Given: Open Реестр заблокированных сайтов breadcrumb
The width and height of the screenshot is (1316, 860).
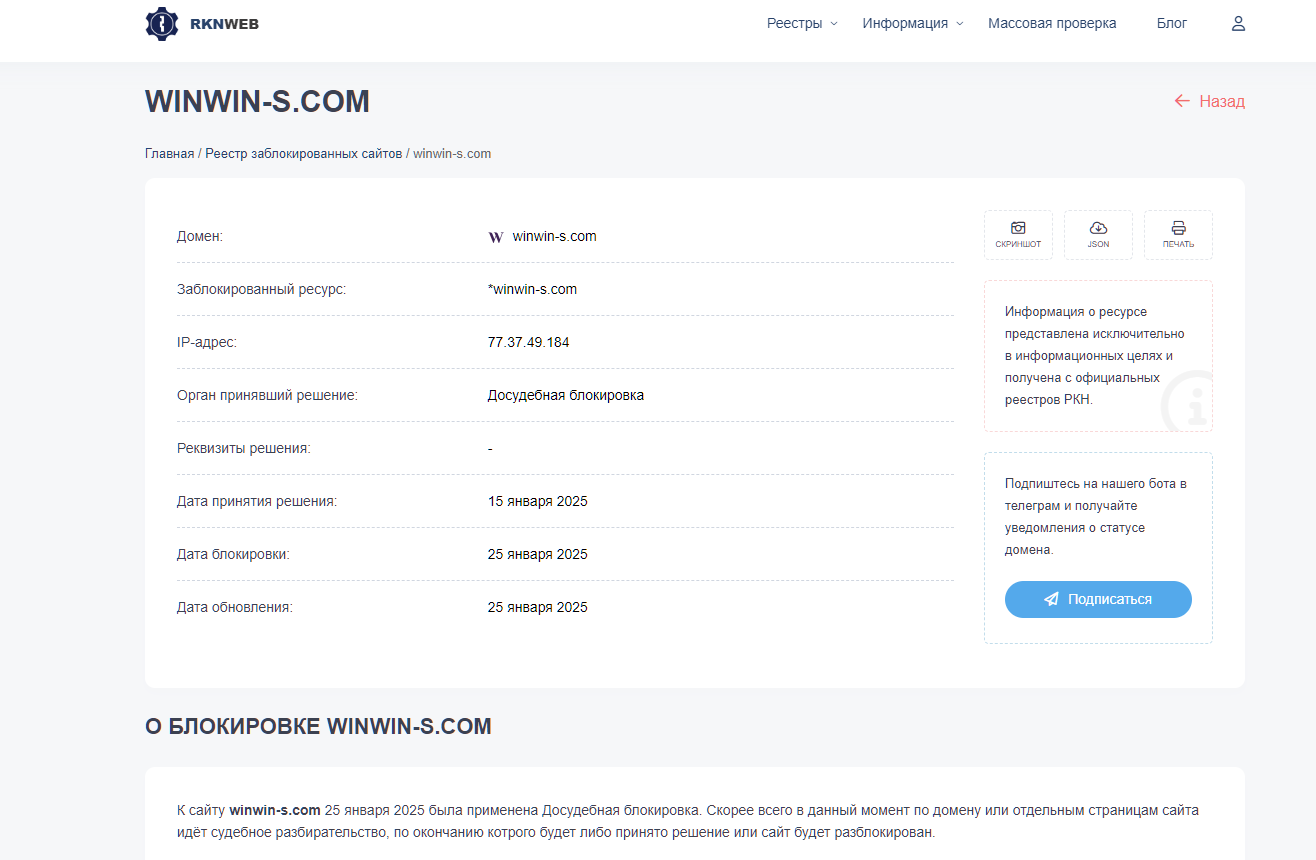Looking at the screenshot, I should coord(304,154).
